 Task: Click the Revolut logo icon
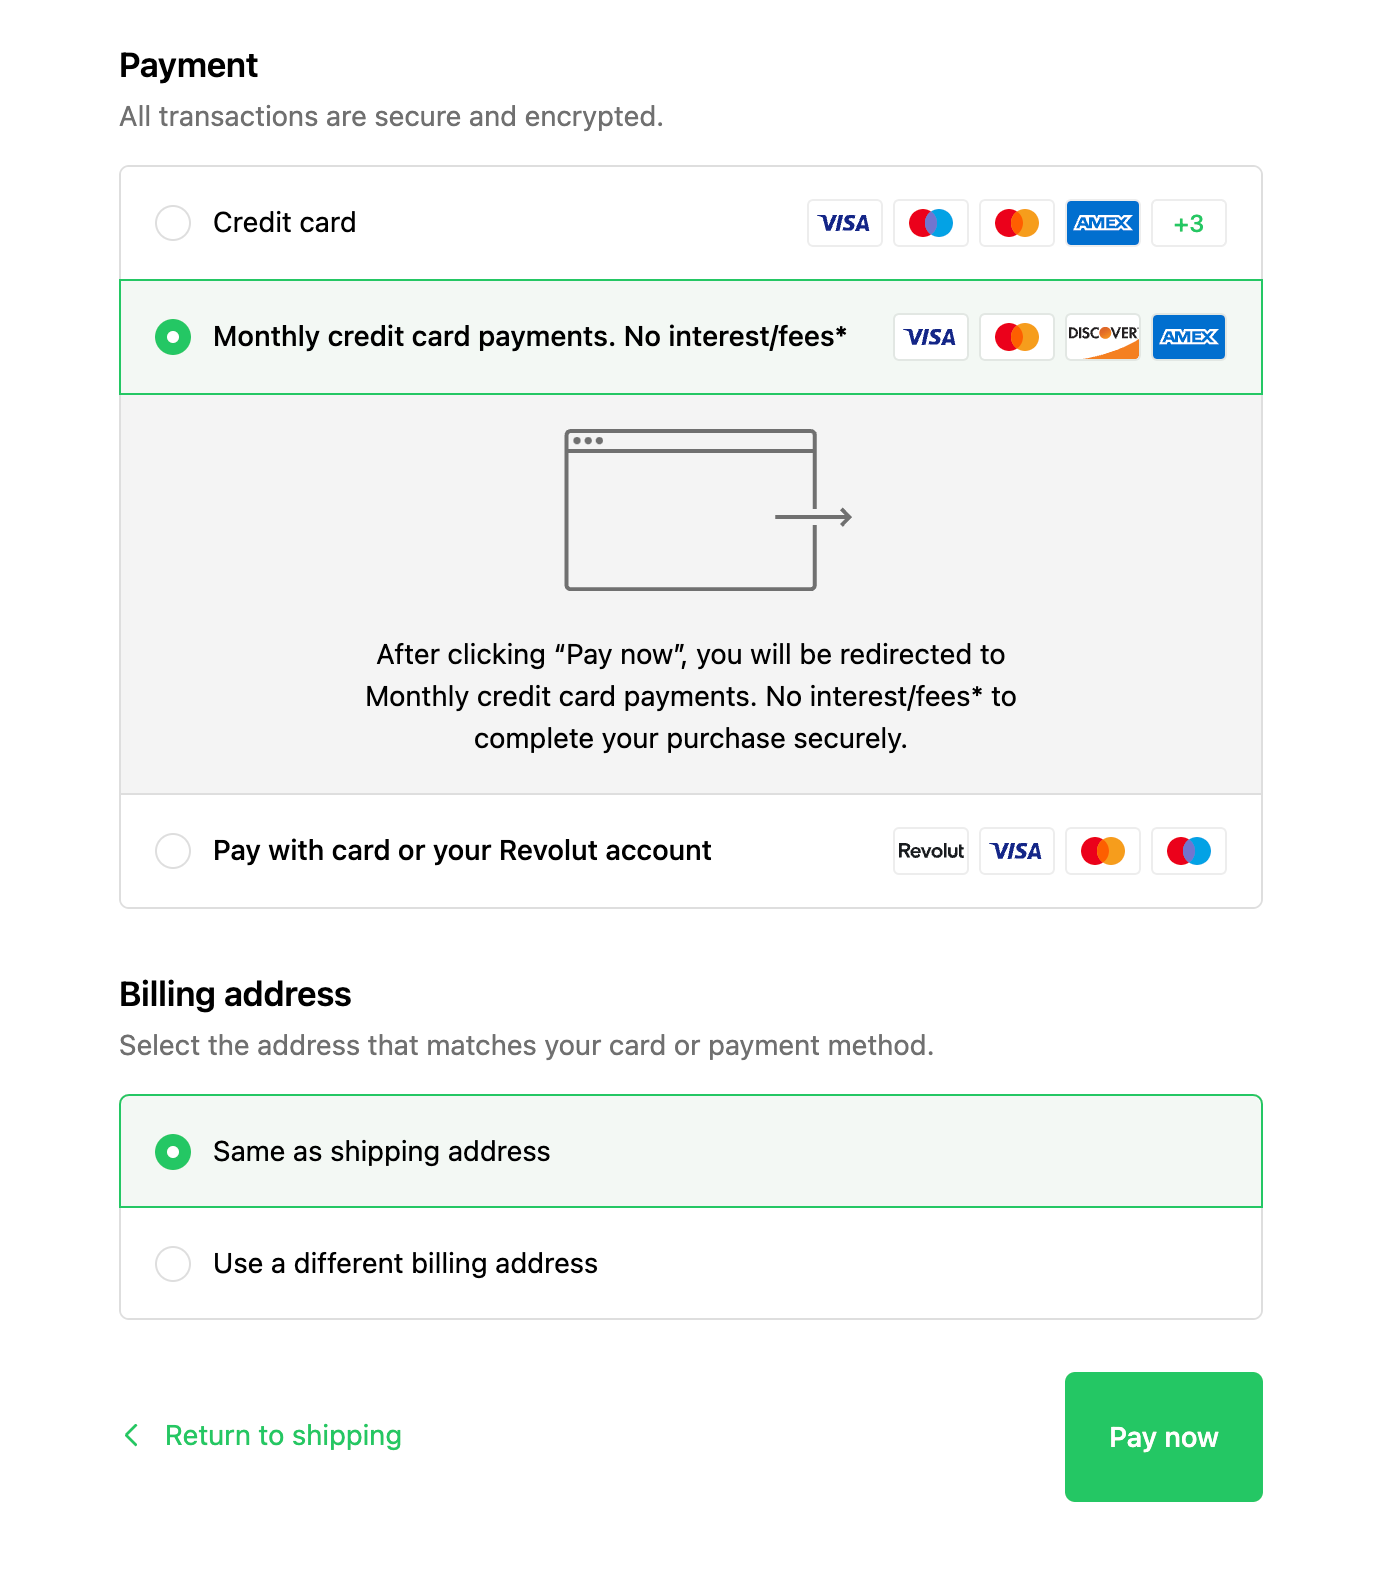click(930, 851)
